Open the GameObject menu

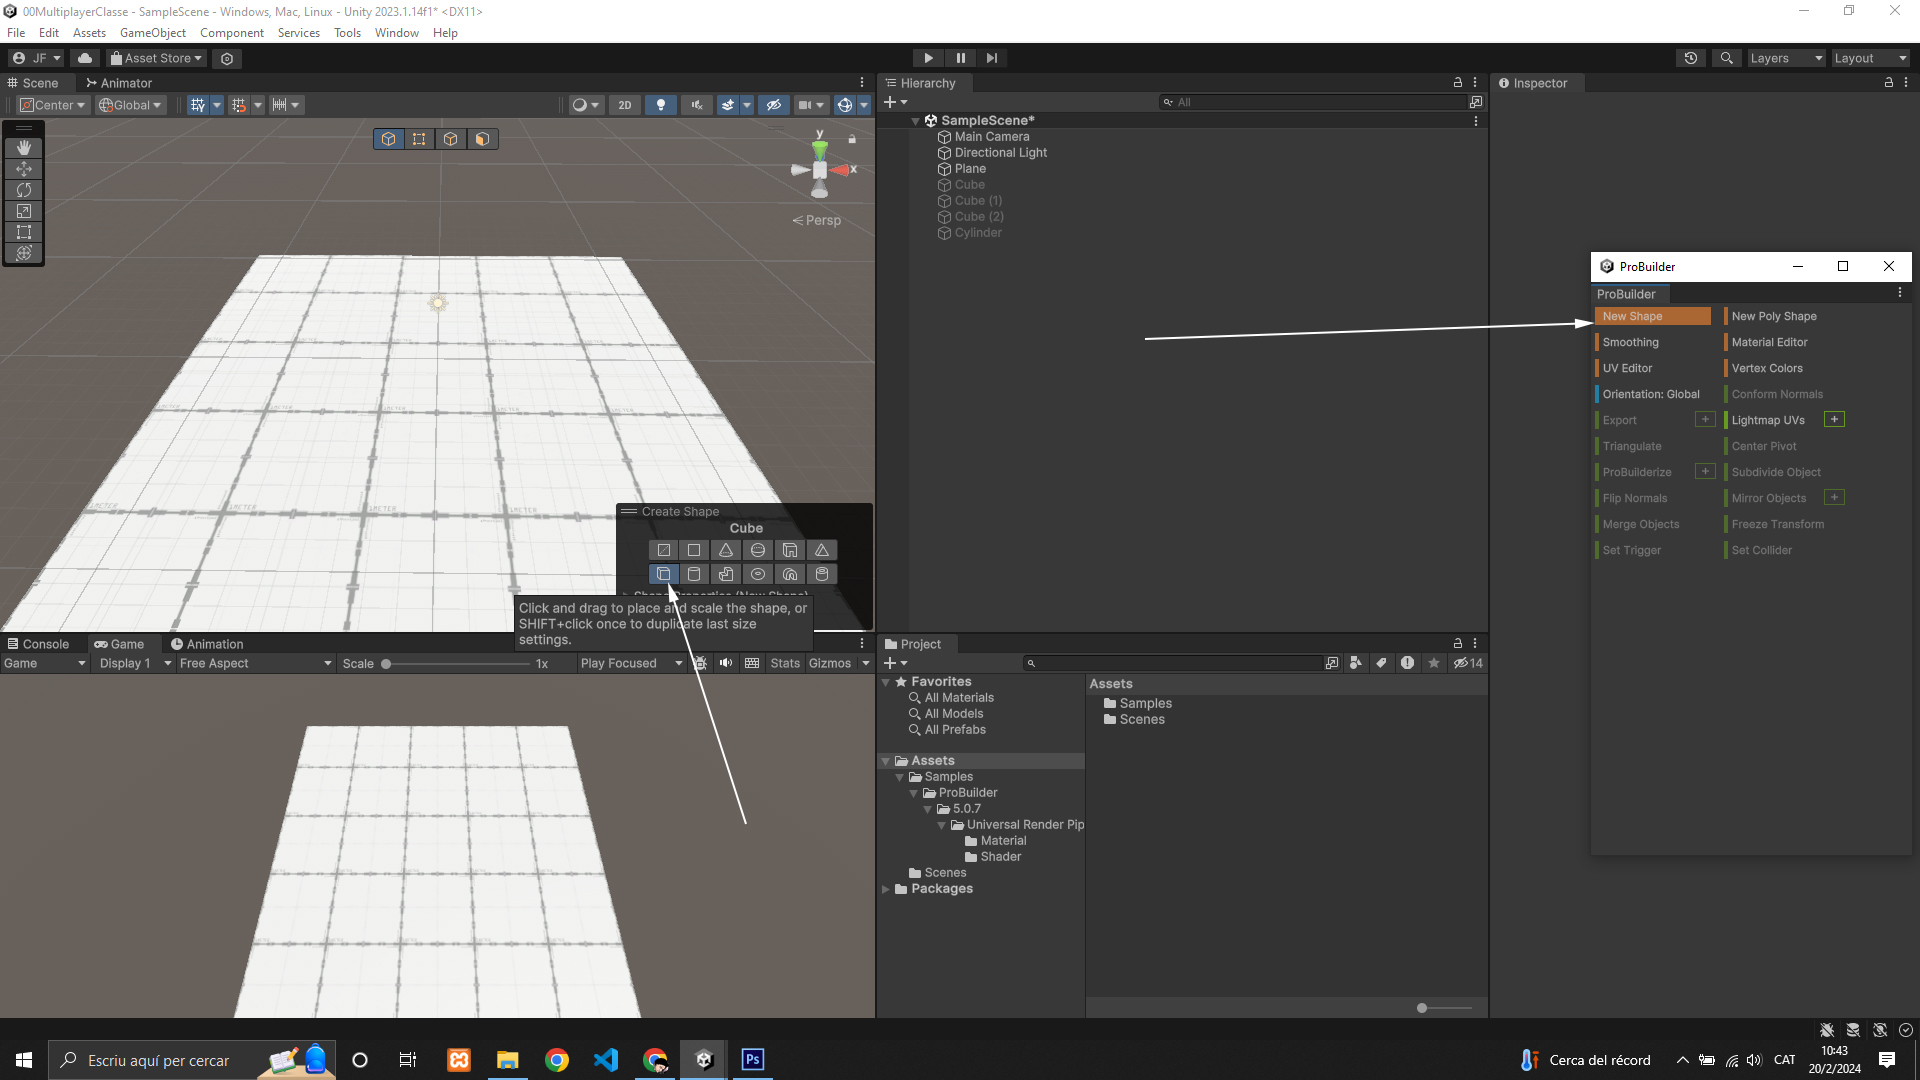tap(152, 33)
